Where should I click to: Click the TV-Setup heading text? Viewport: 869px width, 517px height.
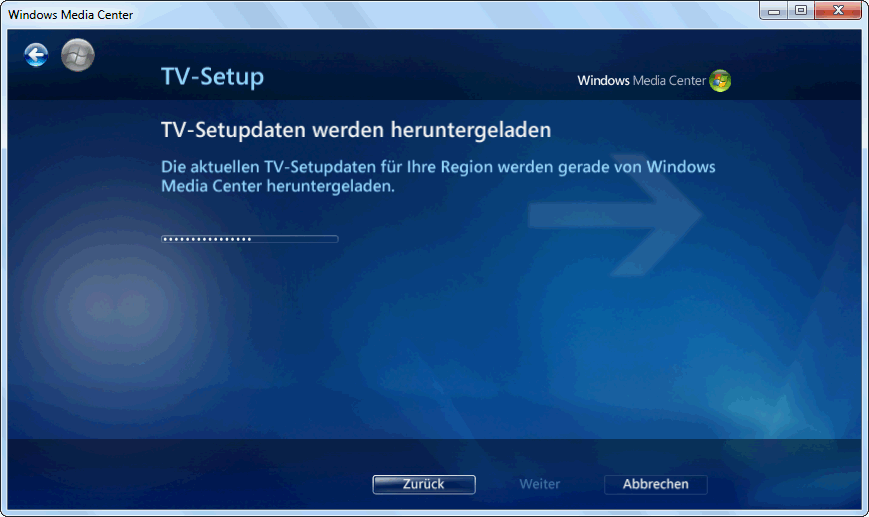click(212, 77)
